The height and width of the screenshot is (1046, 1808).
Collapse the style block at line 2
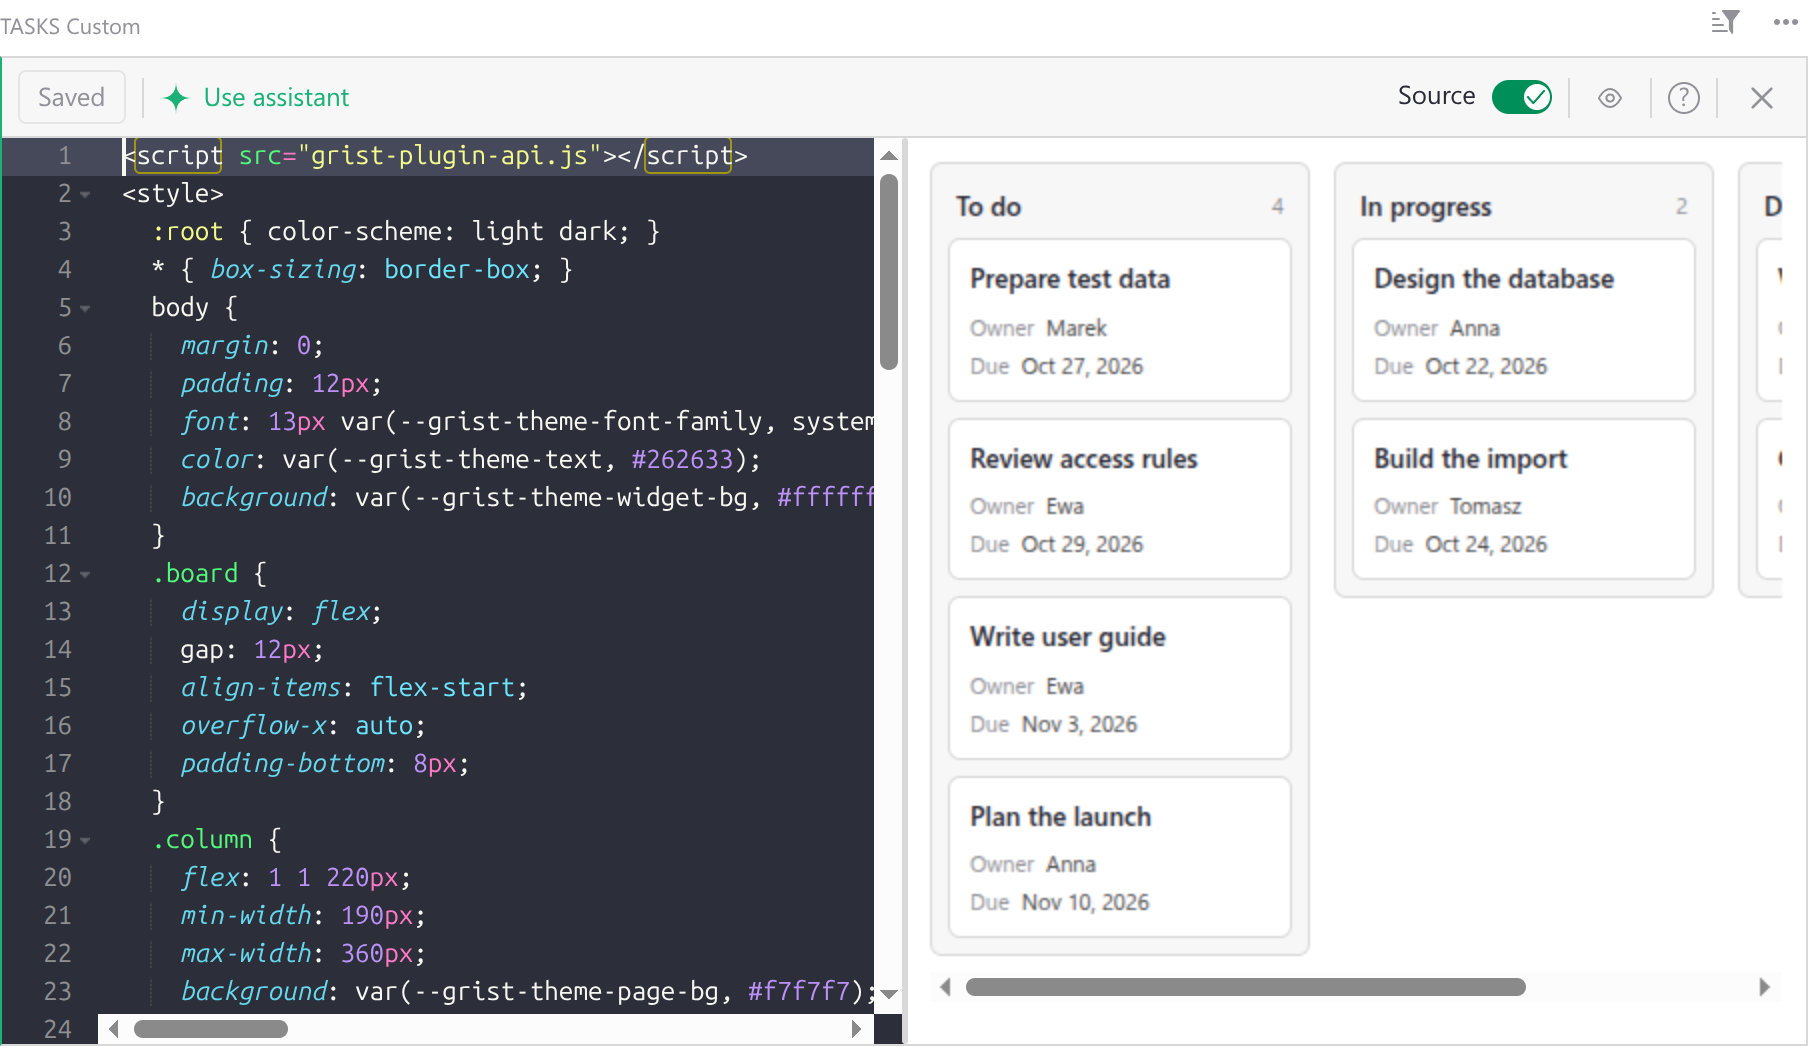tap(85, 194)
